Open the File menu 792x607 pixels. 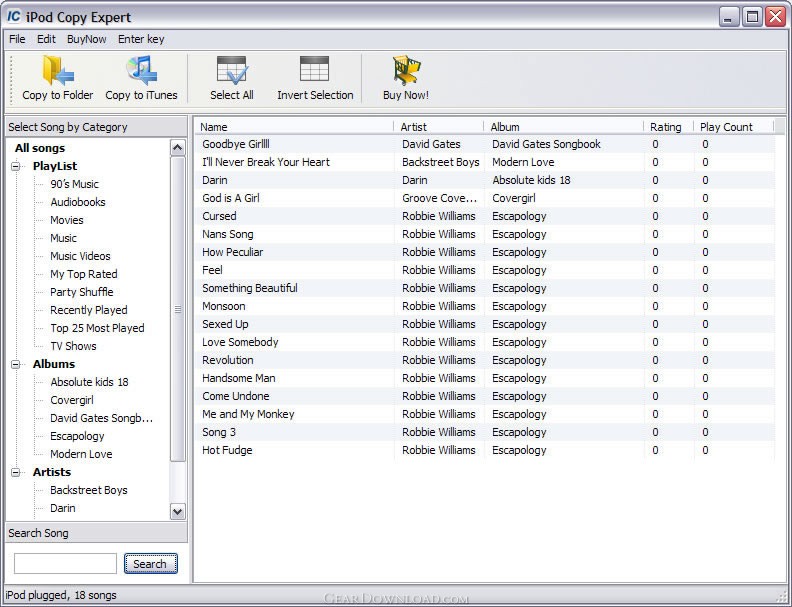click(17, 39)
